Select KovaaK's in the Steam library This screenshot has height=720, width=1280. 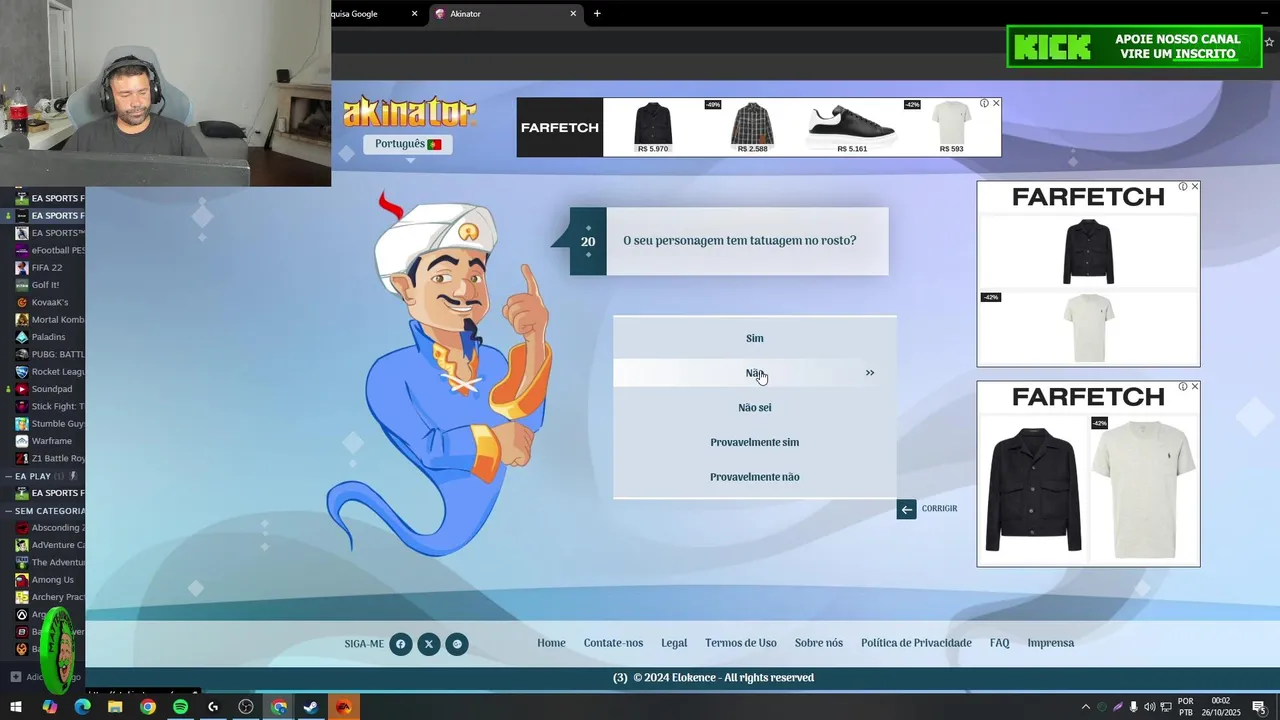[50, 302]
